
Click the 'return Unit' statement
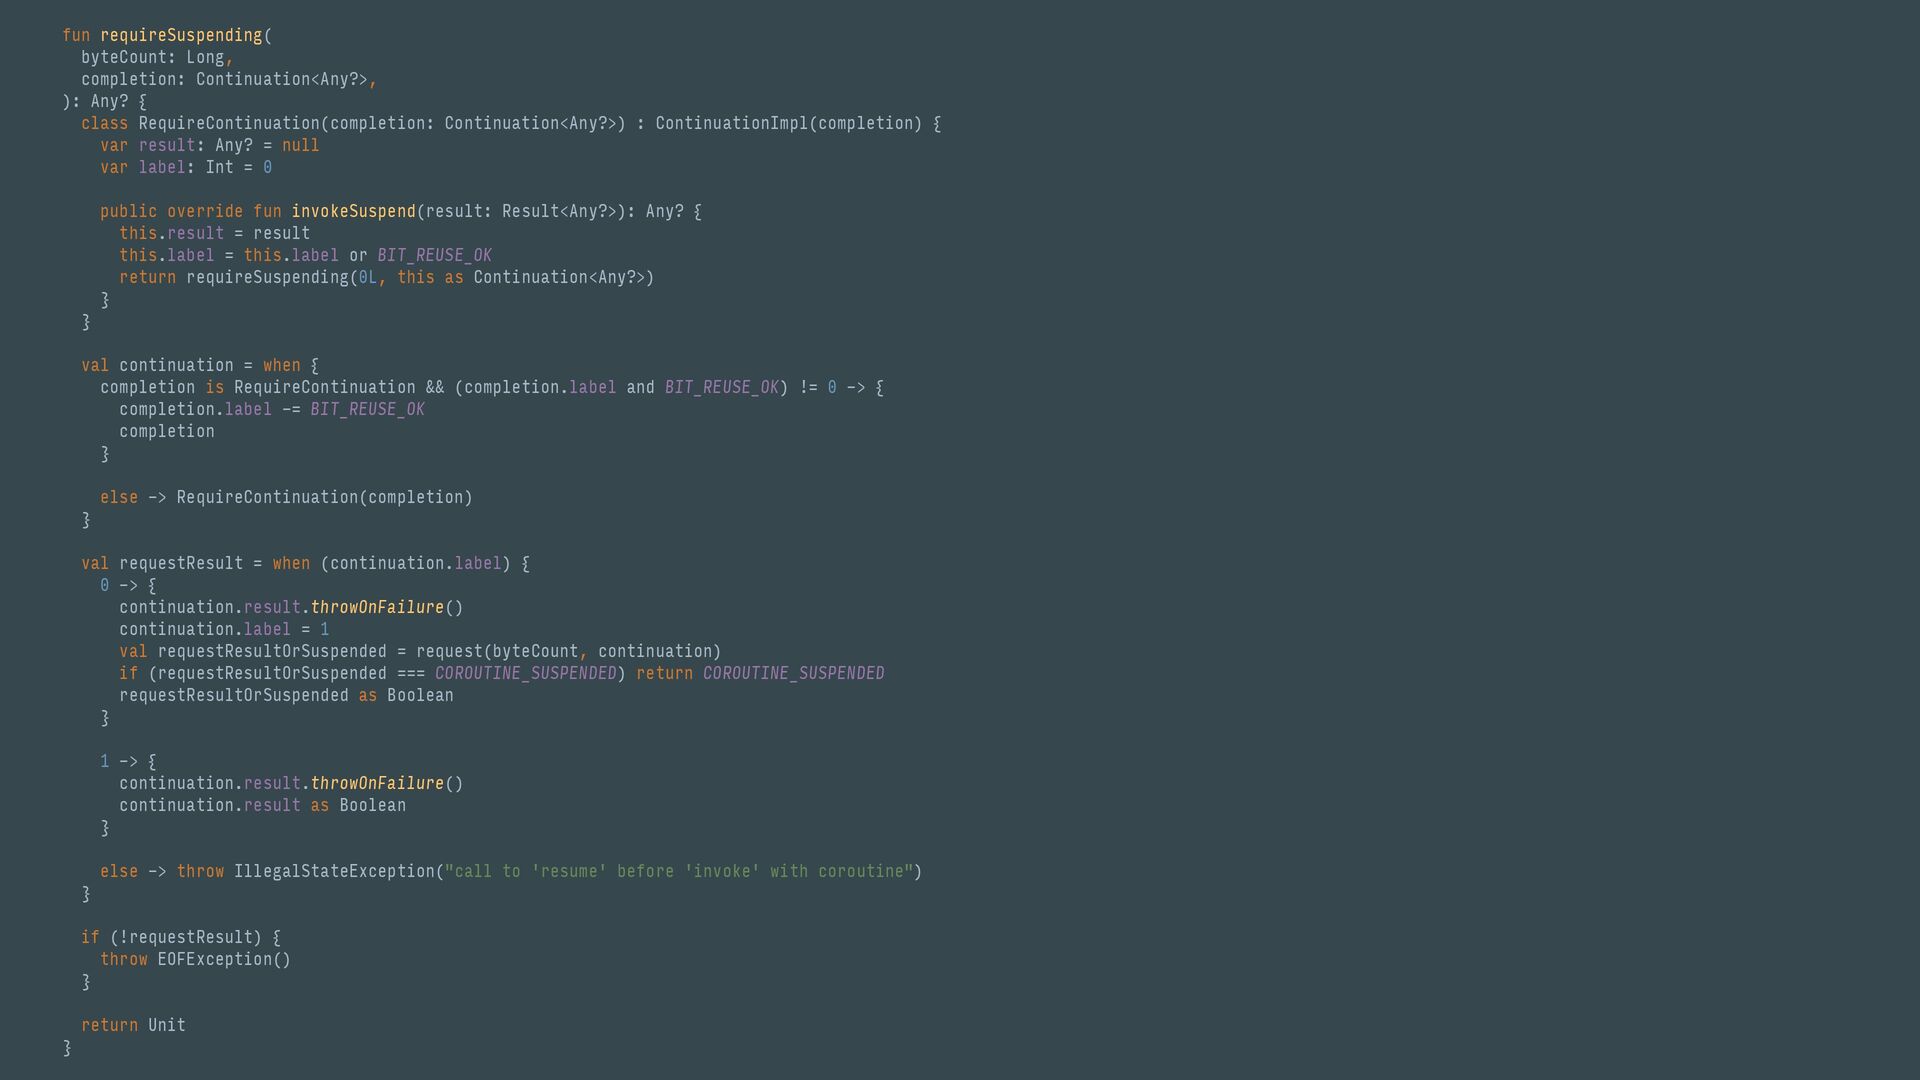tap(134, 1026)
